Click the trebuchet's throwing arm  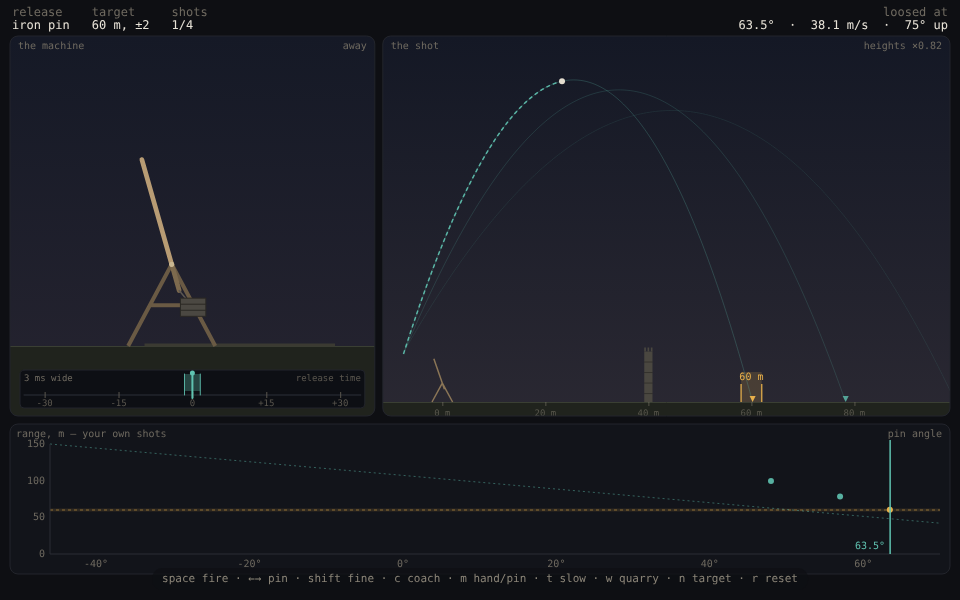[158, 214]
